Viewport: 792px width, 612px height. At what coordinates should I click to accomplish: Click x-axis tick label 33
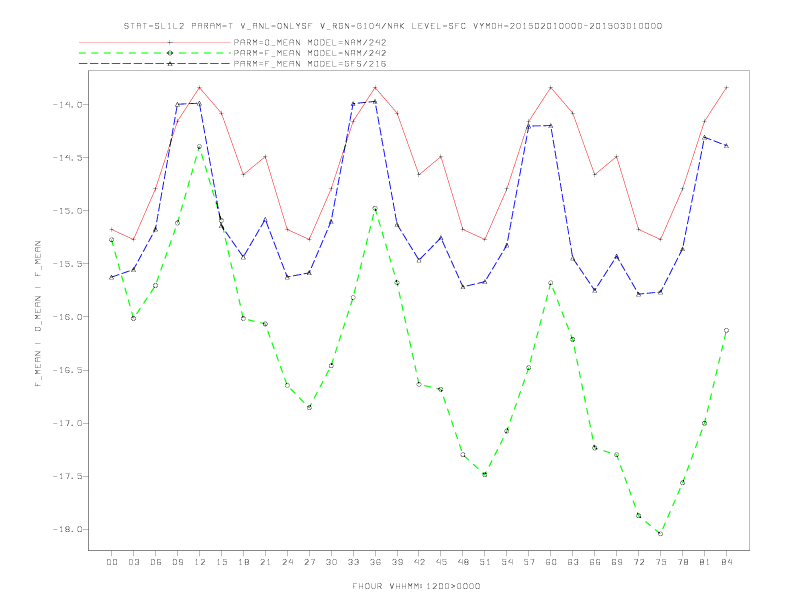pyautogui.click(x=353, y=562)
